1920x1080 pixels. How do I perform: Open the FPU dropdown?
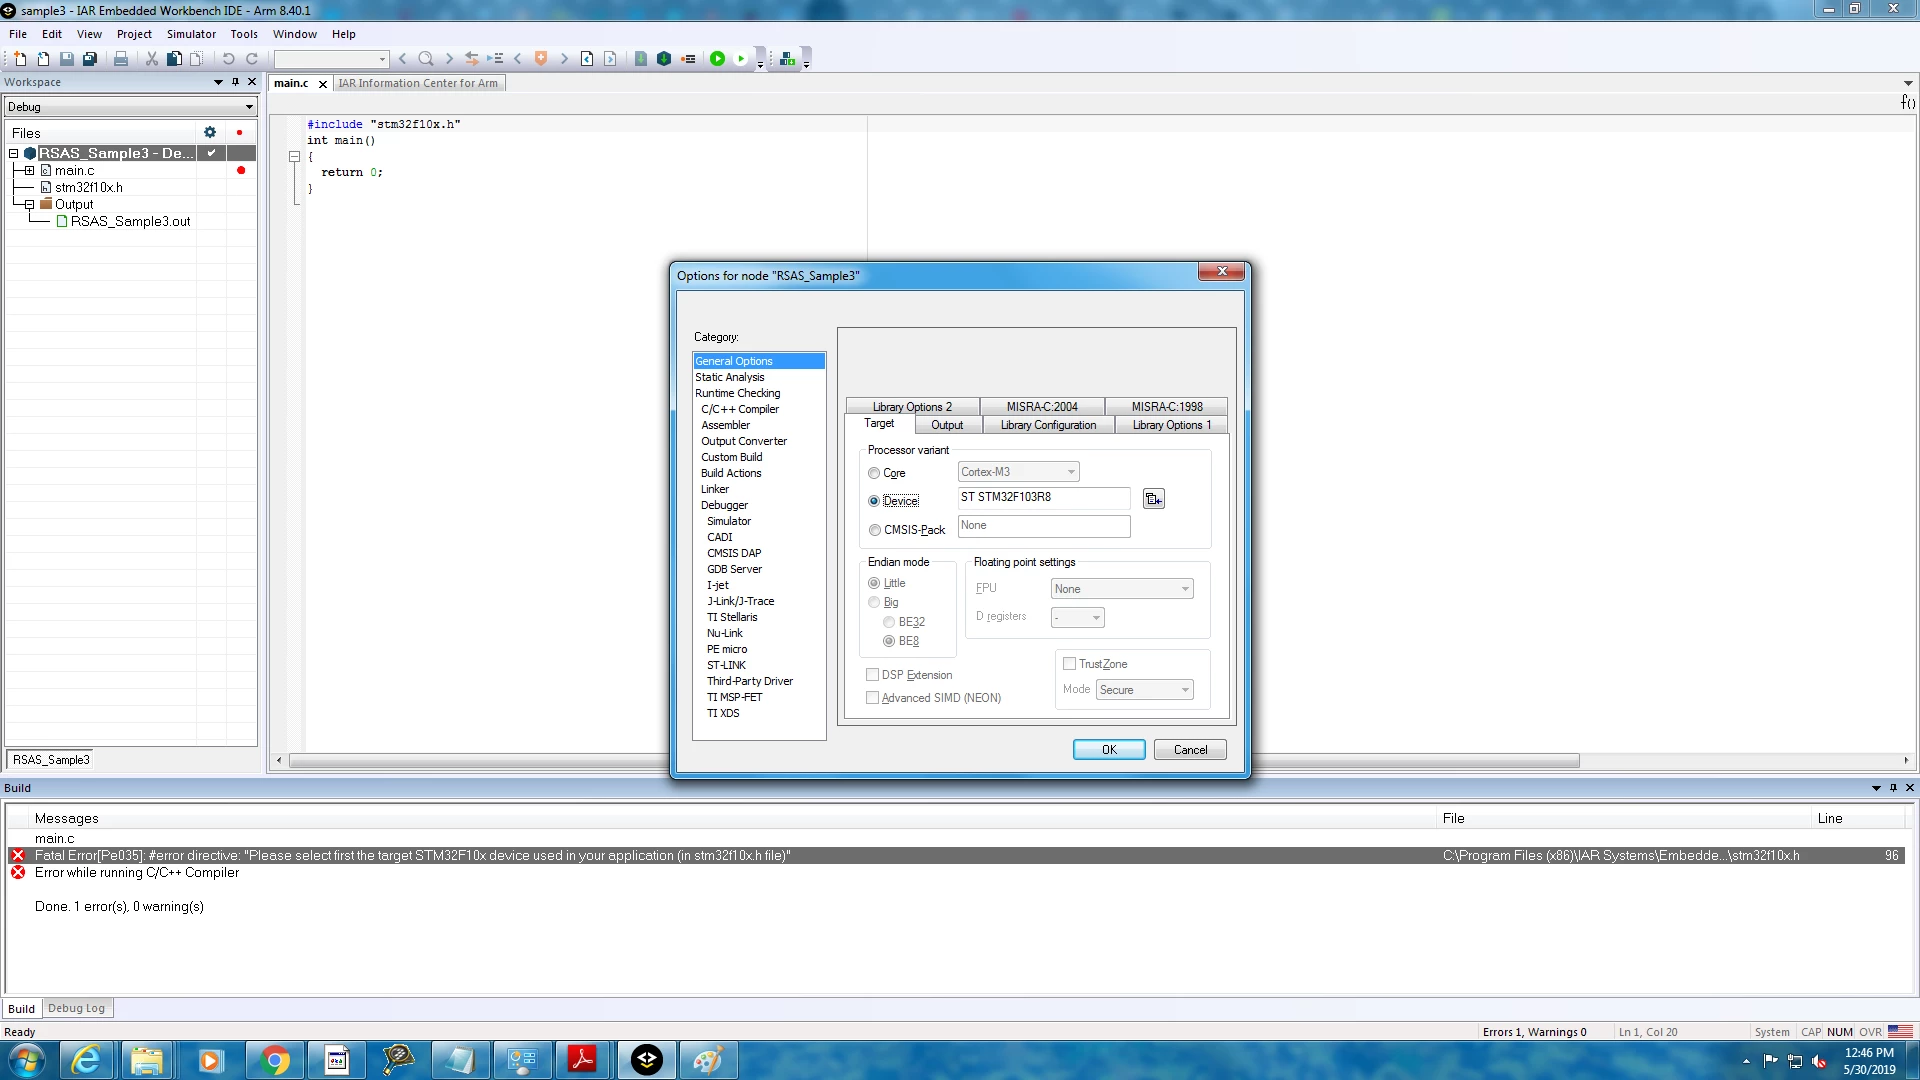click(1122, 589)
